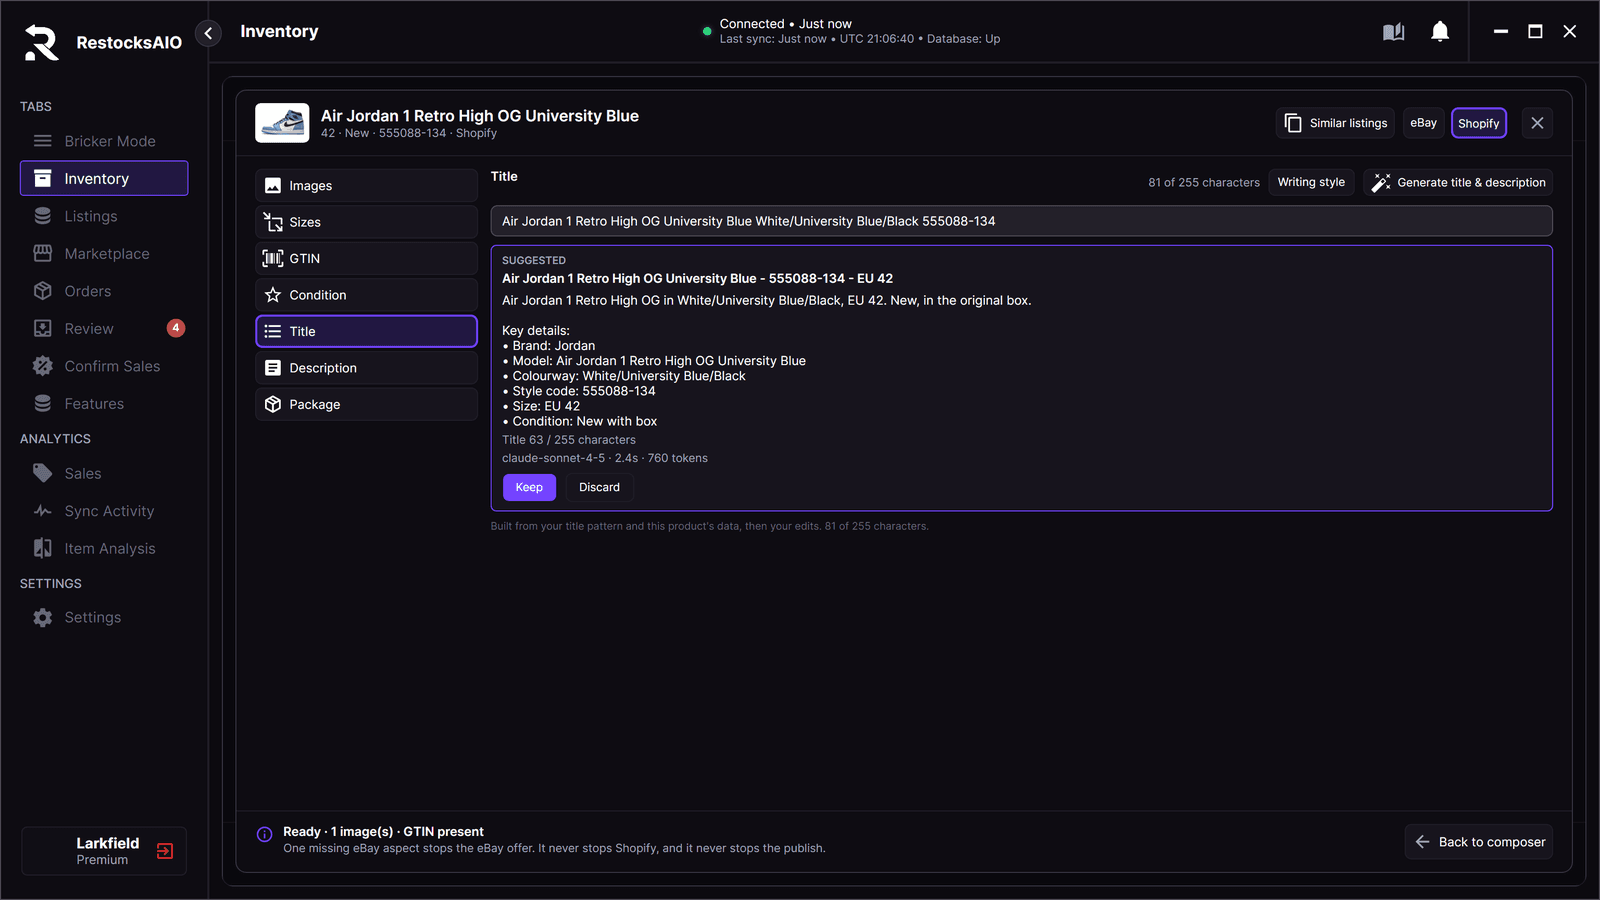Open the Sizes section
Viewport: 1600px width, 900px height.
click(x=366, y=222)
